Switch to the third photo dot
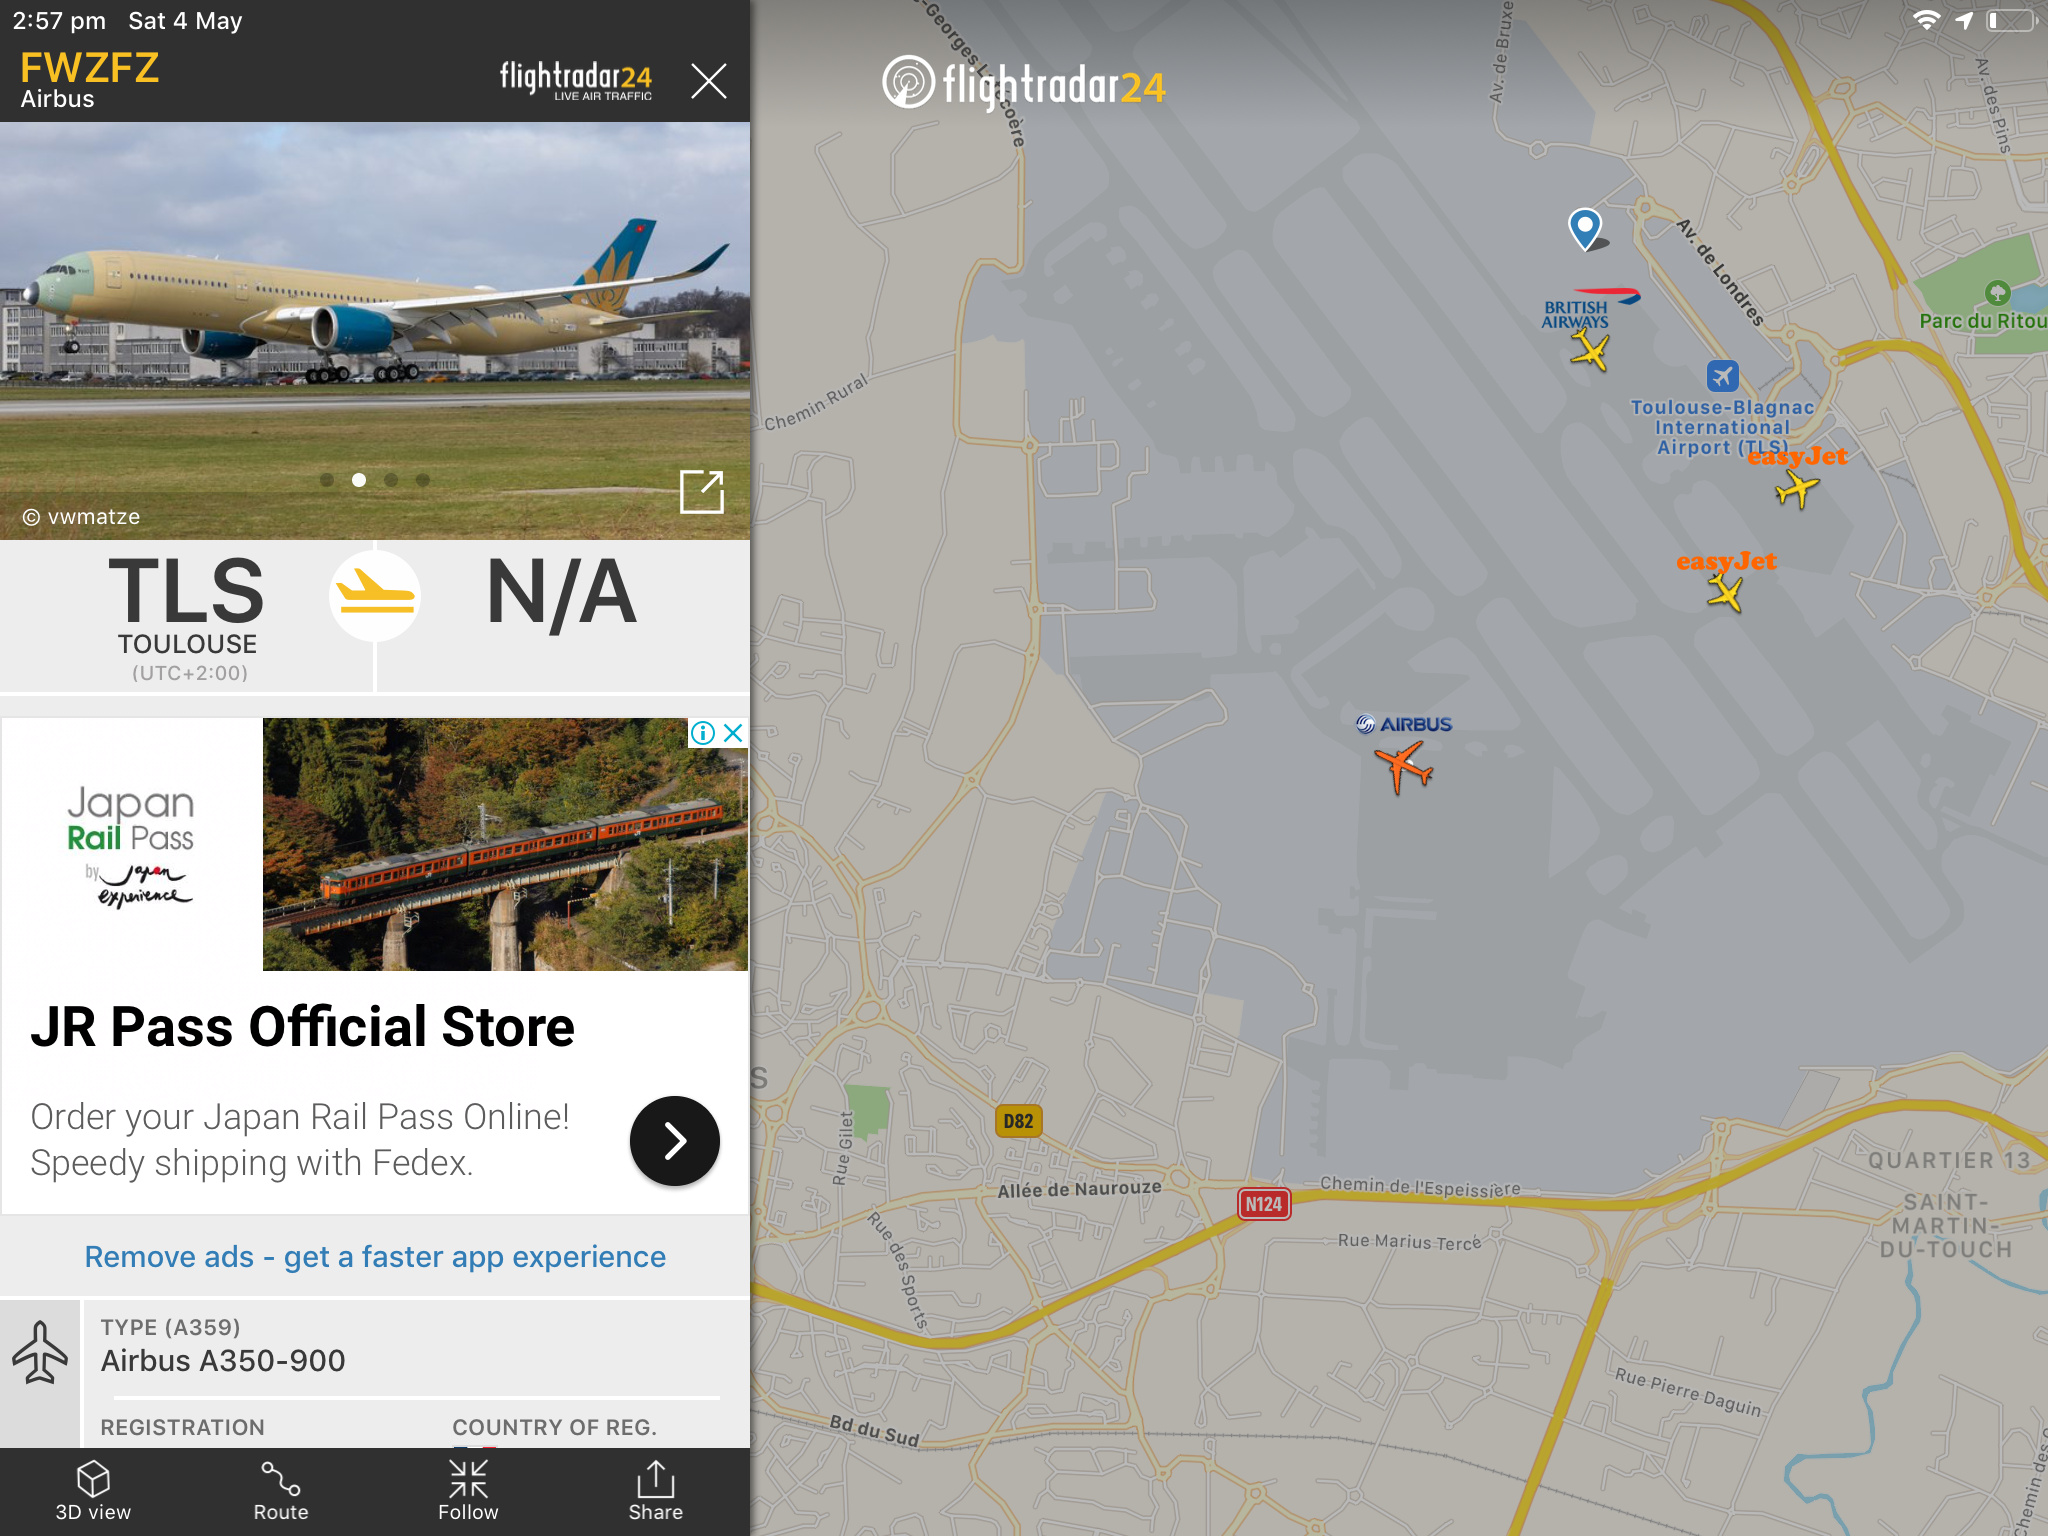Viewport: 2048px width, 1536px height. (391, 480)
